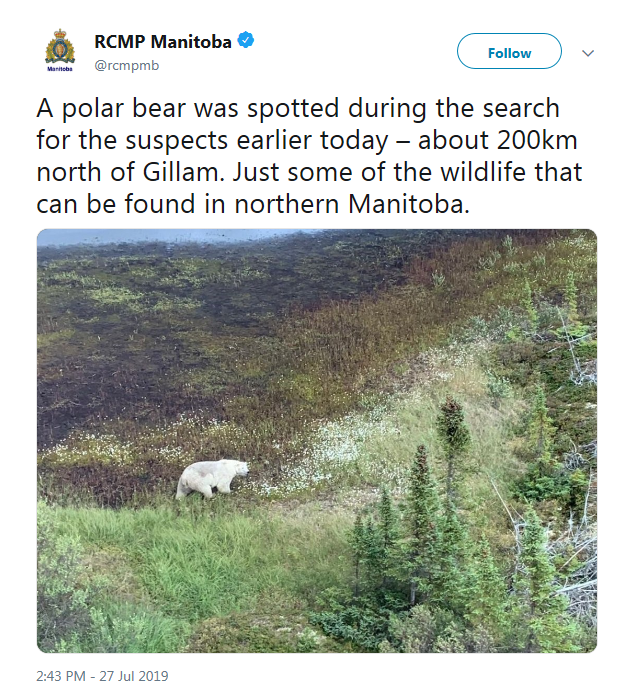Click the blue verified checkmark badge
Viewport: 634px width, 697px height.
[x=246, y=40]
